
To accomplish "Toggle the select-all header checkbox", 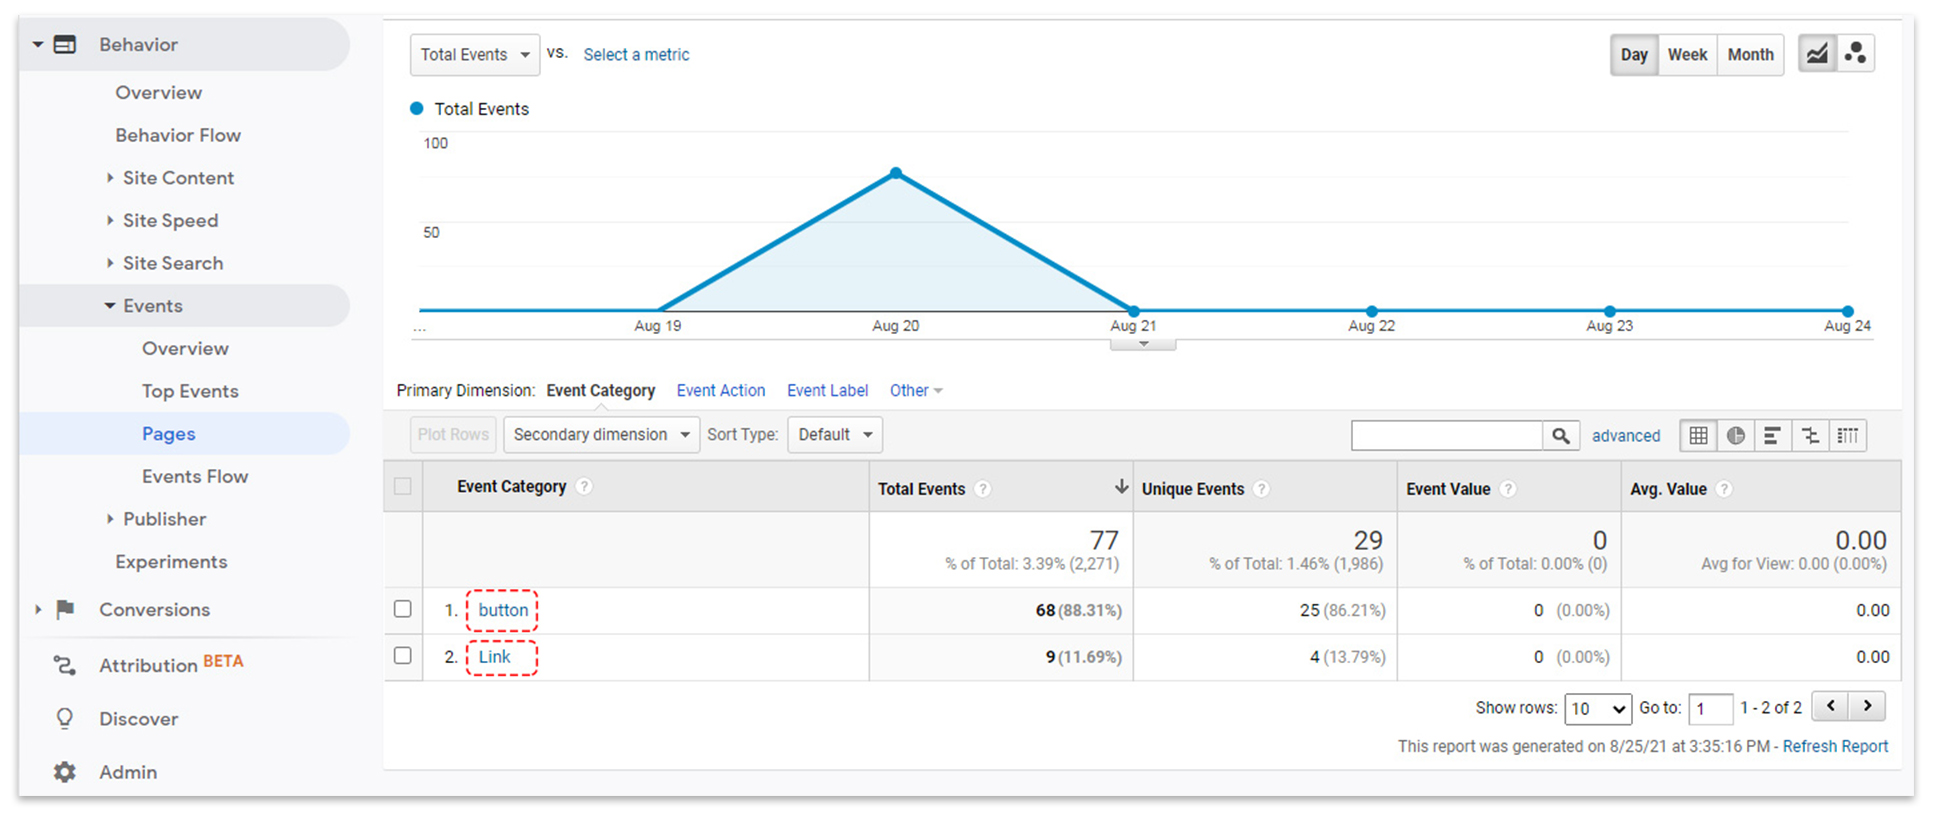I will pyautogui.click(x=403, y=486).
